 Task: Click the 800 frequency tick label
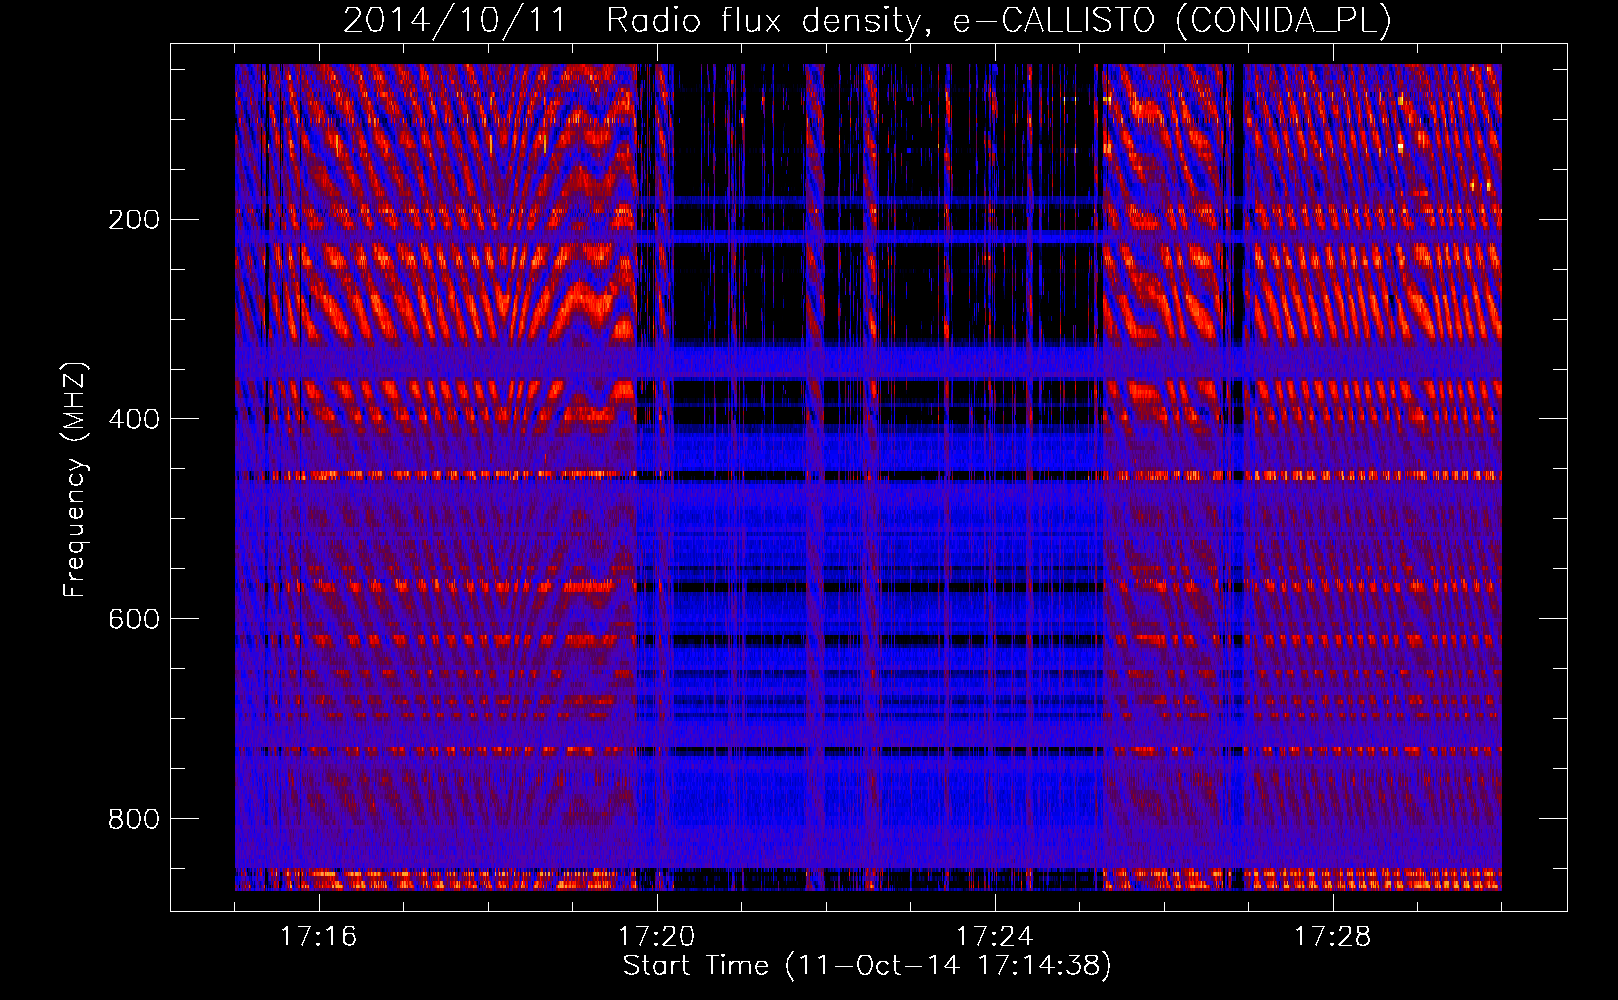coord(134,819)
